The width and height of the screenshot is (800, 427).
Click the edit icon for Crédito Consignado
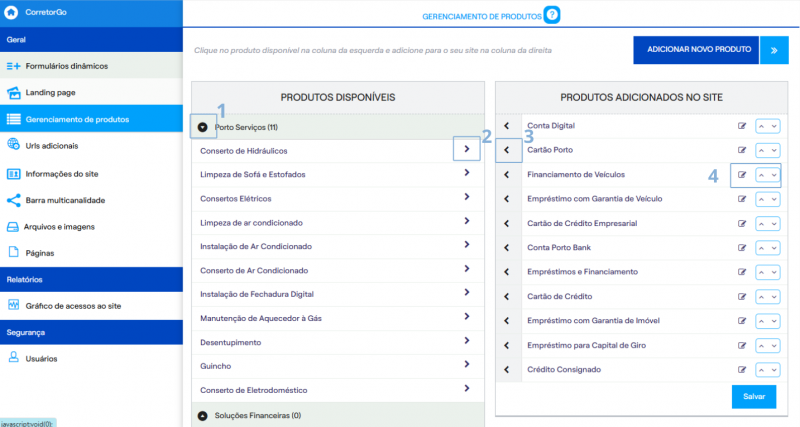pyautogui.click(x=742, y=369)
